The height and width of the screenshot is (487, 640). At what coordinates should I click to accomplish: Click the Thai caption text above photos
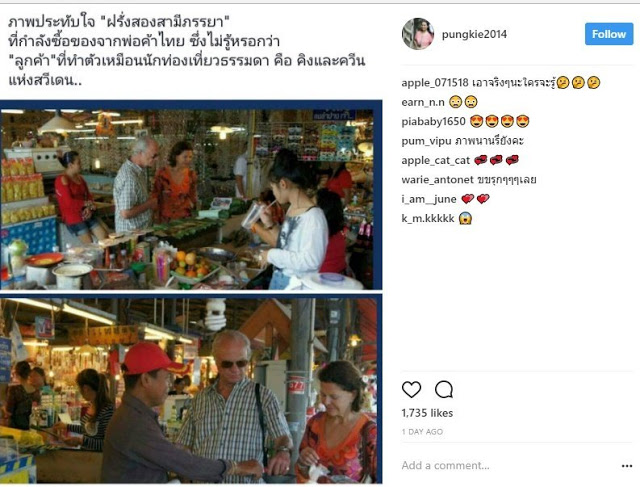pos(187,51)
